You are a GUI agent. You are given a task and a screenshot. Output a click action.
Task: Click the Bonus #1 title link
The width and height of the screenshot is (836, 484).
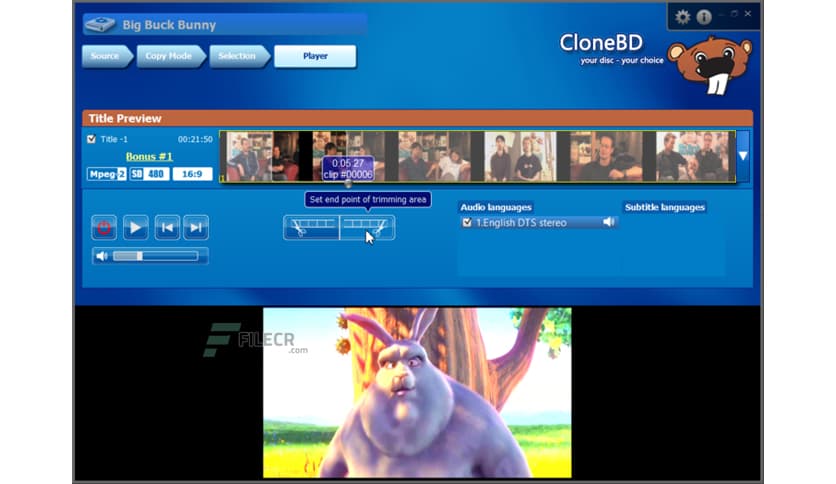coord(149,156)
